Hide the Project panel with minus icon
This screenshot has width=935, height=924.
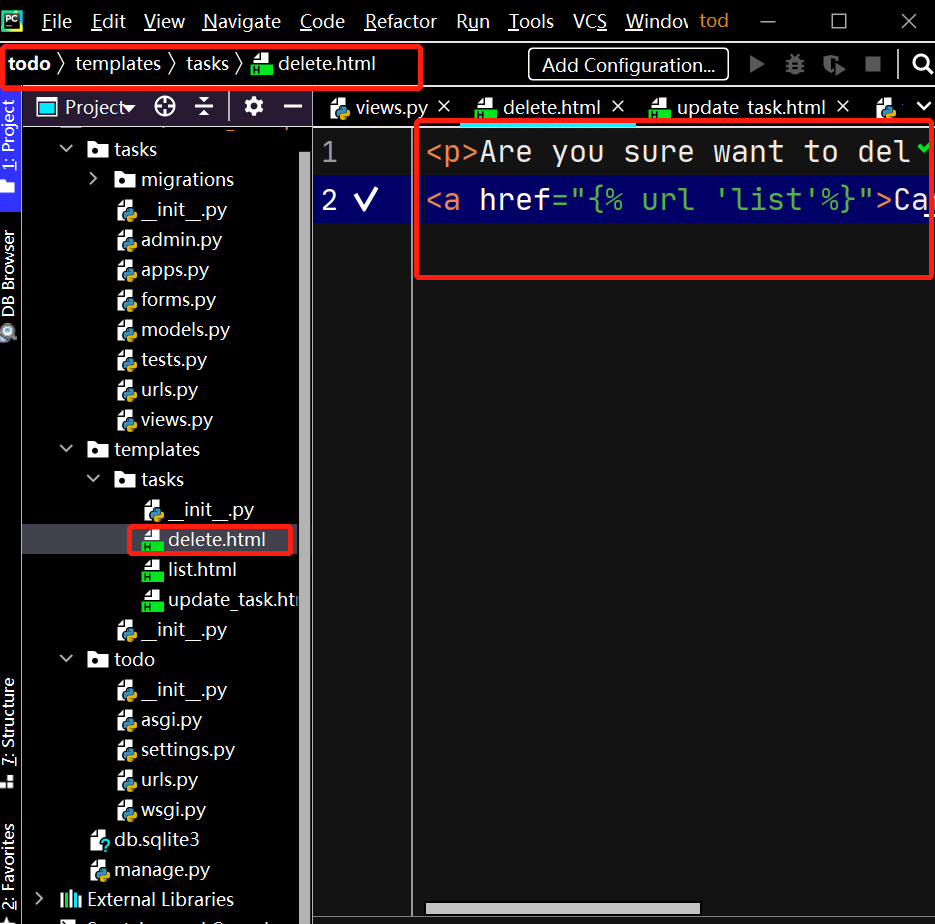[x=292, y=107]
